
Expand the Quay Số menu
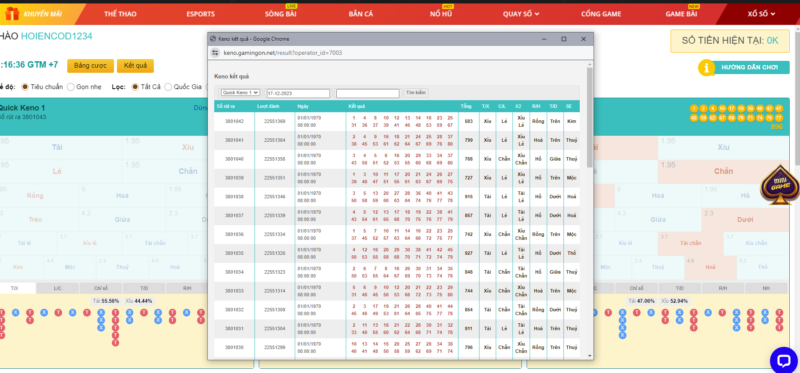(520, 14)
